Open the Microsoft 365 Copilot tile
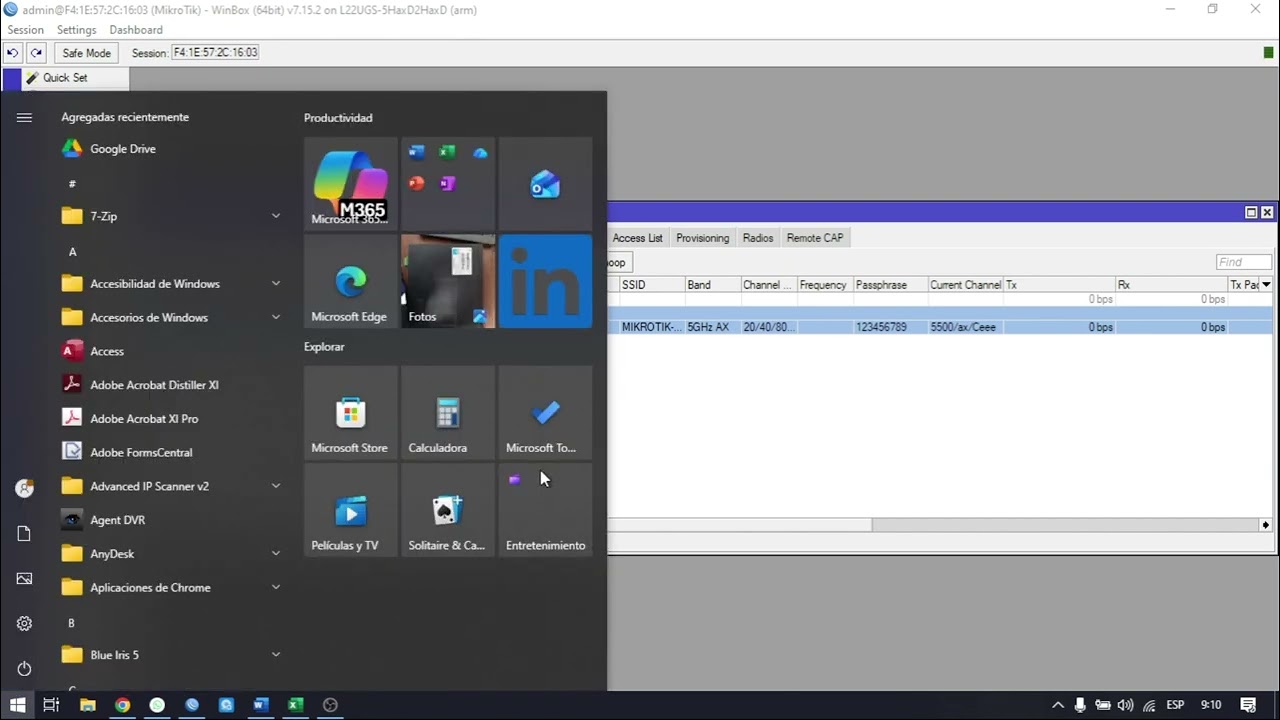Viewport: 1280px width, 720px height. [x=350, y=184]
